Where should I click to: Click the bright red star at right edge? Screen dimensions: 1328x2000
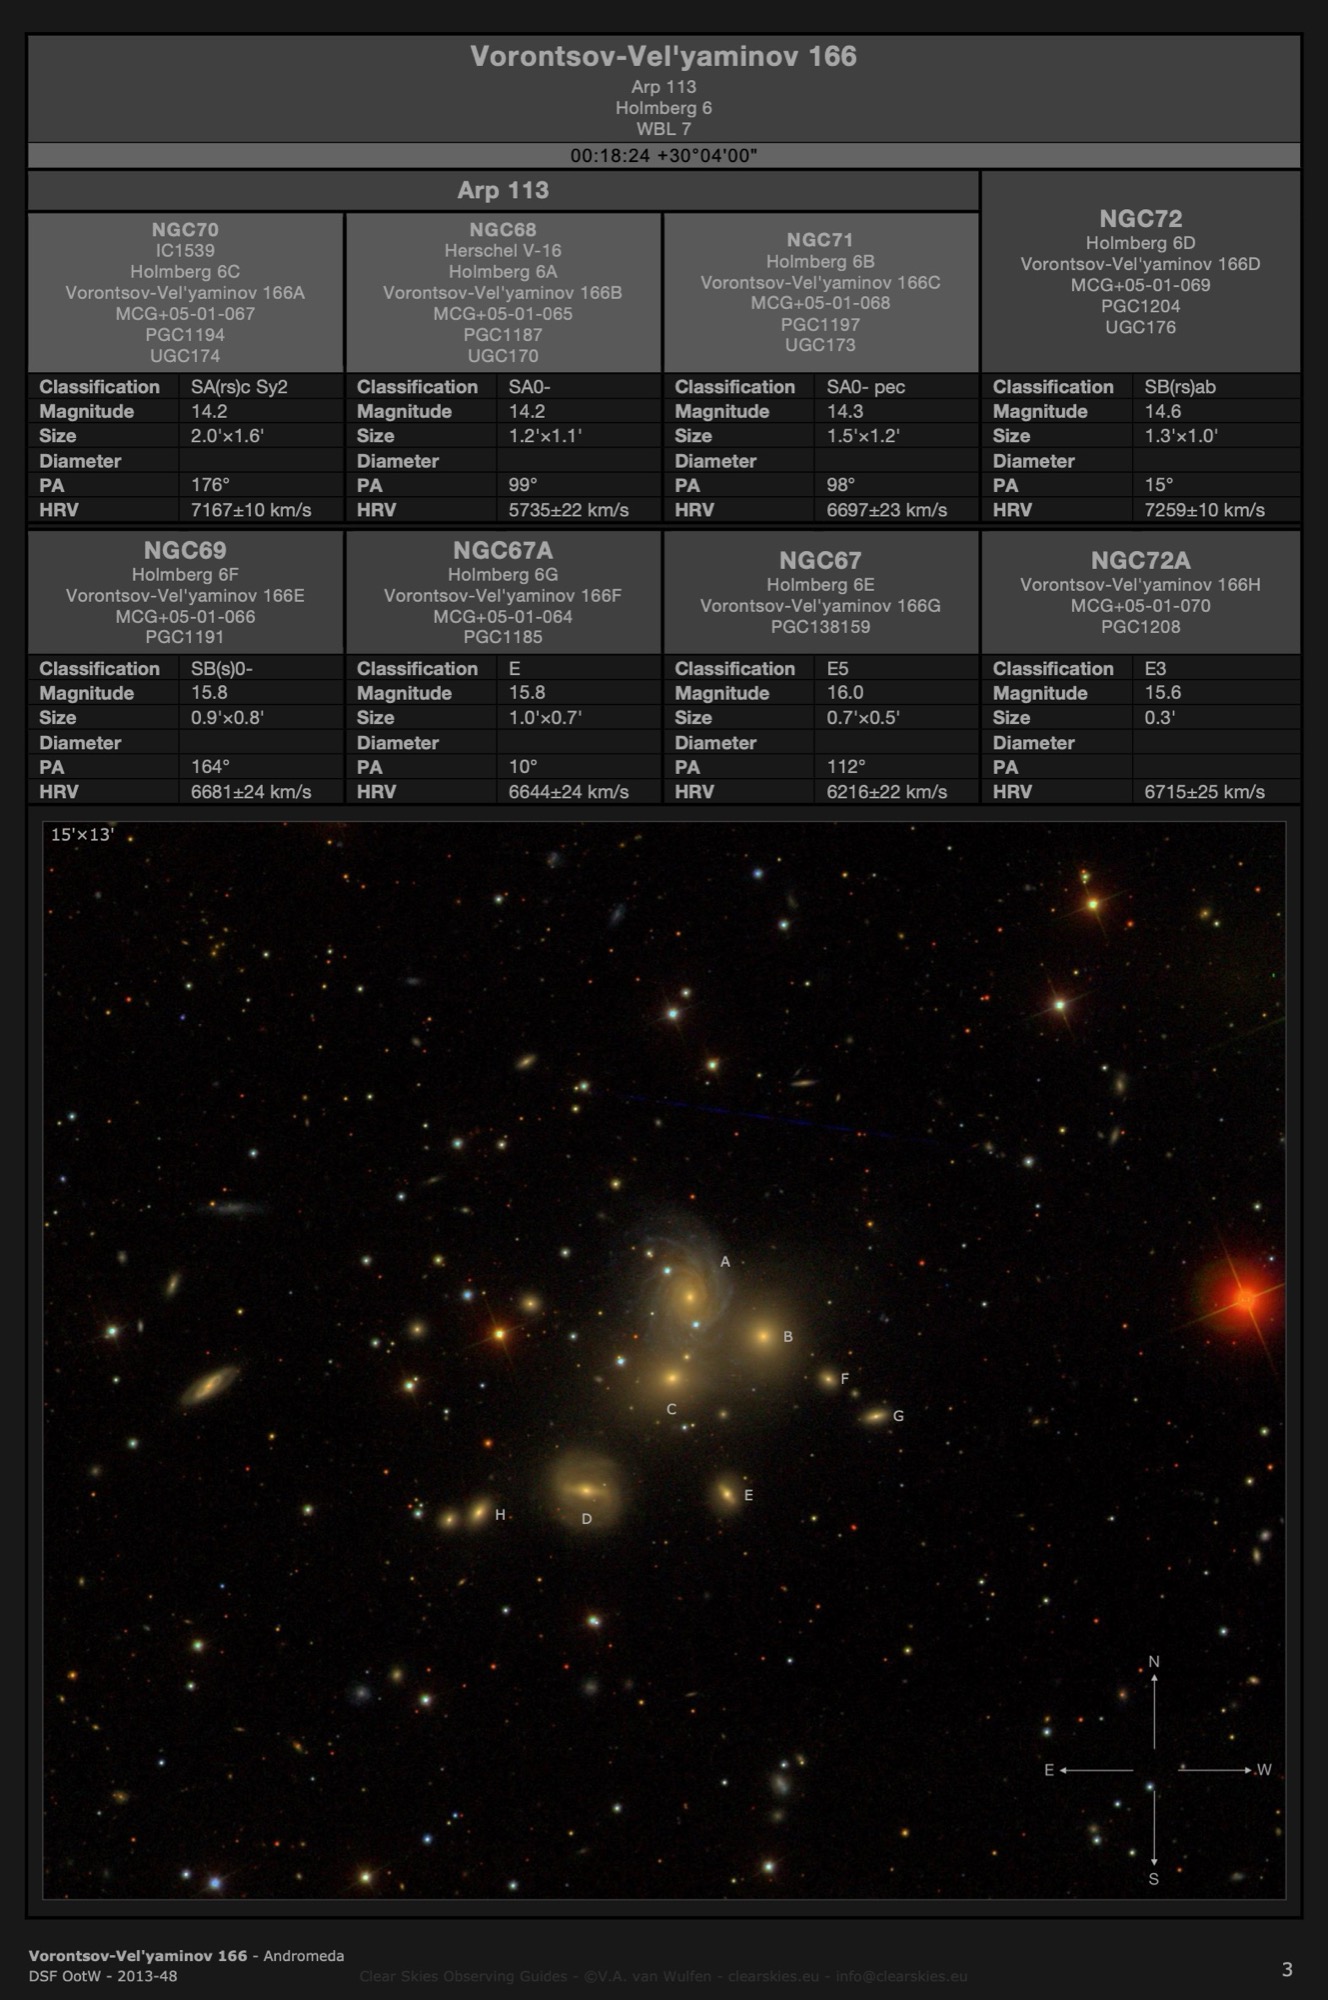click(1244, 1298)
